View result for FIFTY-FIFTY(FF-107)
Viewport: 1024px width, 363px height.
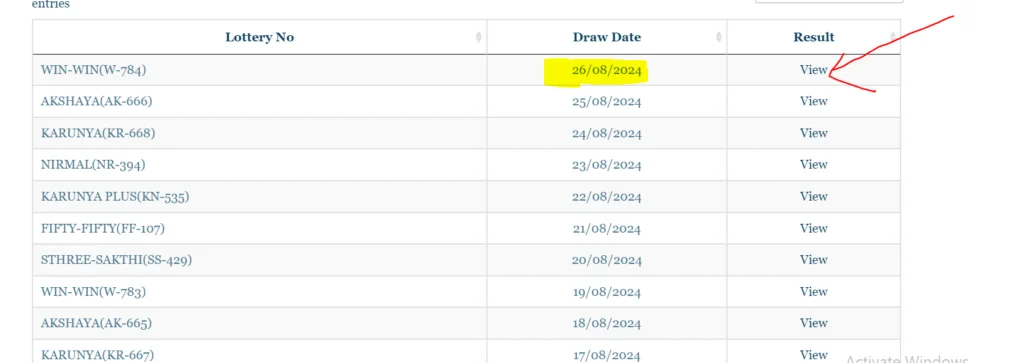coord(814,229)
